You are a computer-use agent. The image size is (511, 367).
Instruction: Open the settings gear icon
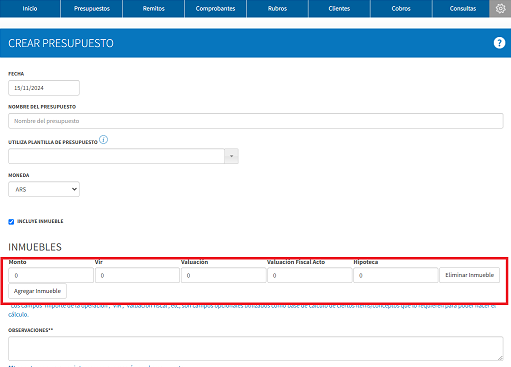click(500, 8)
